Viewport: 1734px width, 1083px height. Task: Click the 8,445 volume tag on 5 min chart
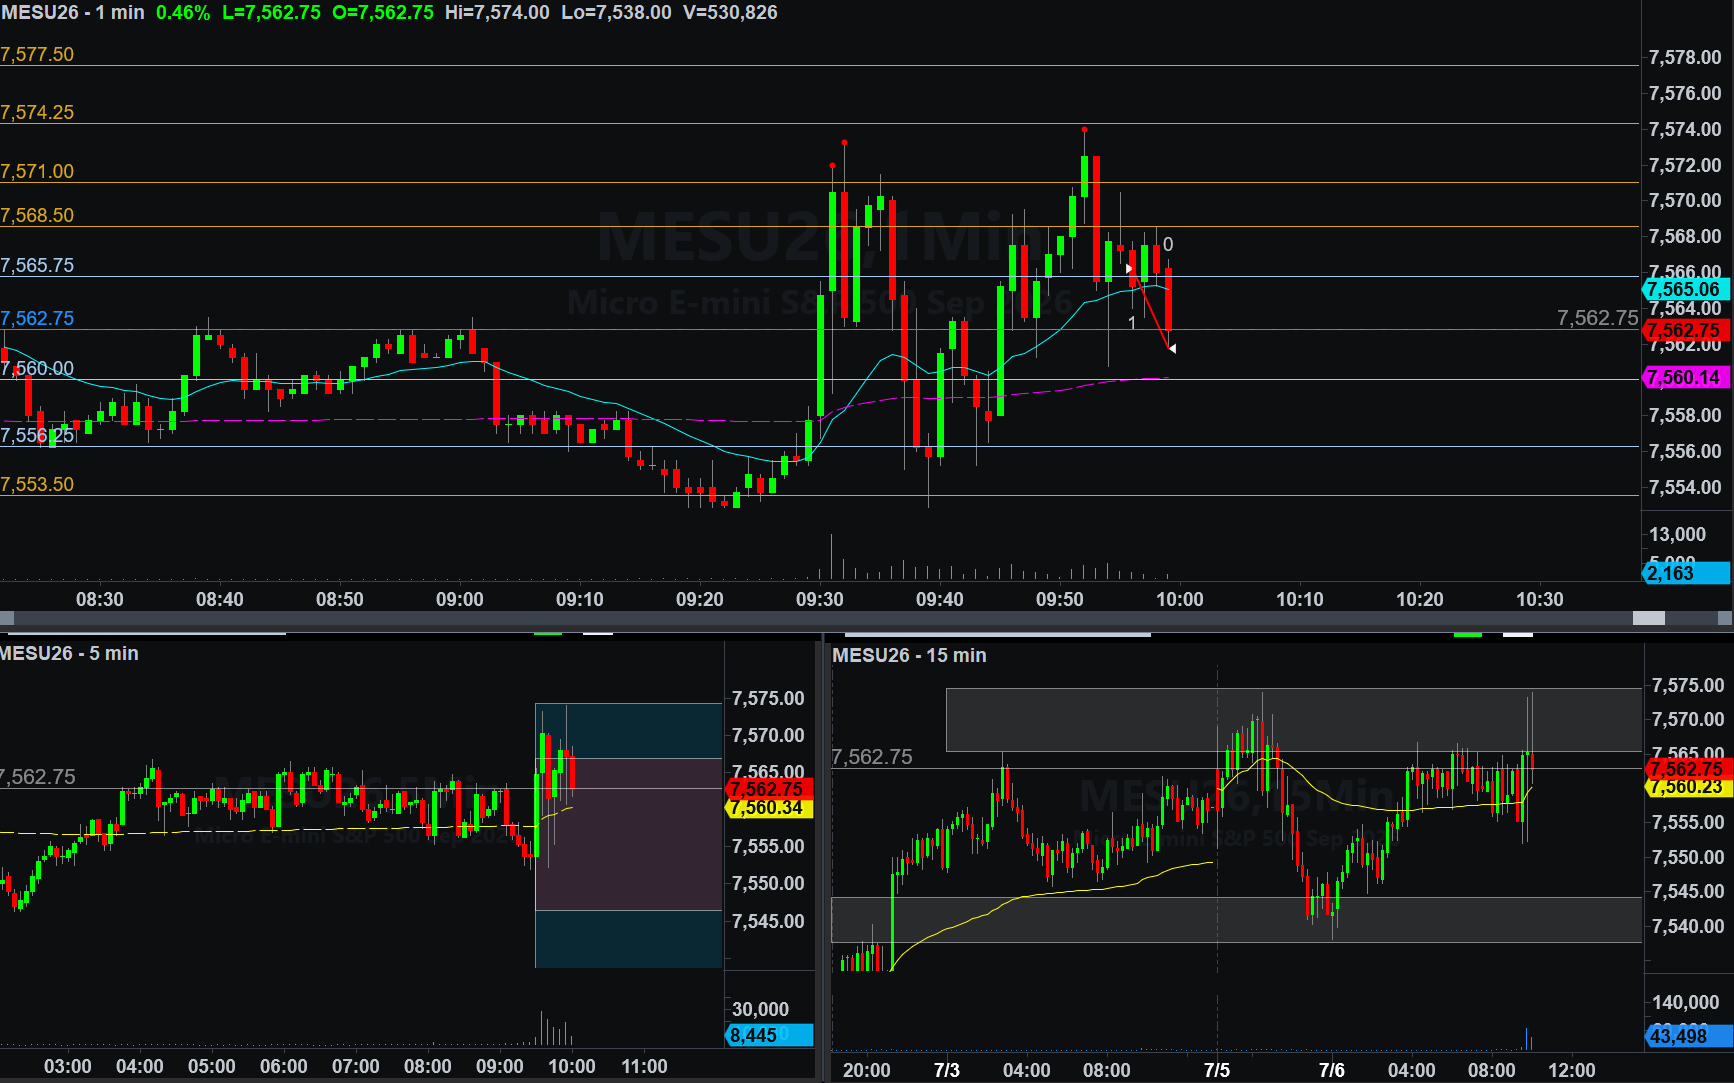tap(768, 1036)
